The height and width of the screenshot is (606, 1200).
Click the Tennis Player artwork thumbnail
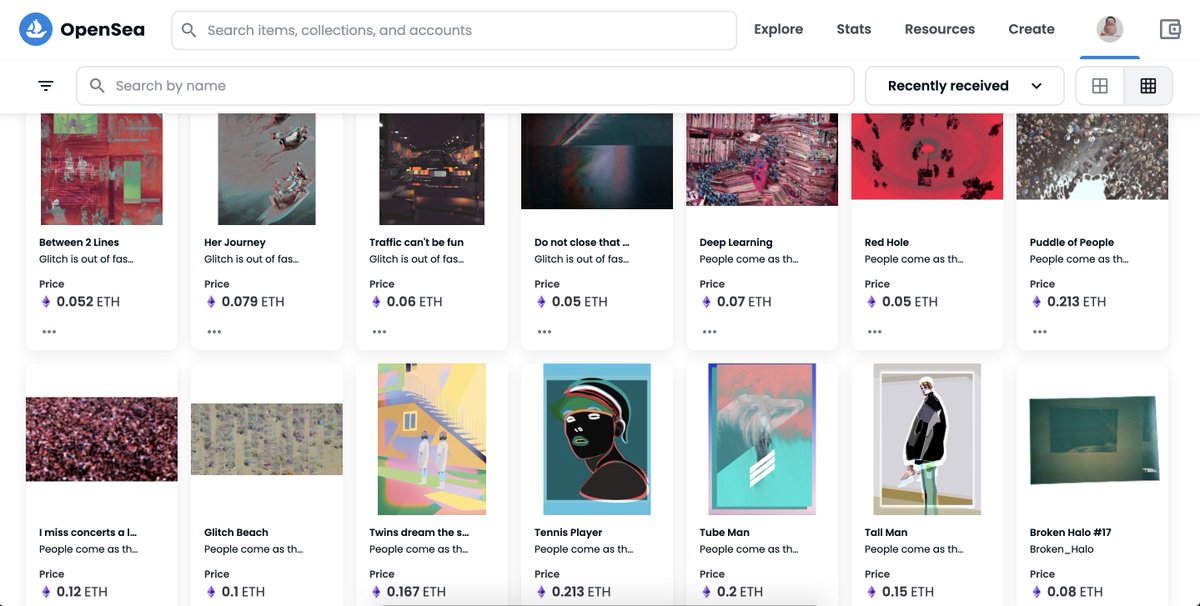point(596,438)
